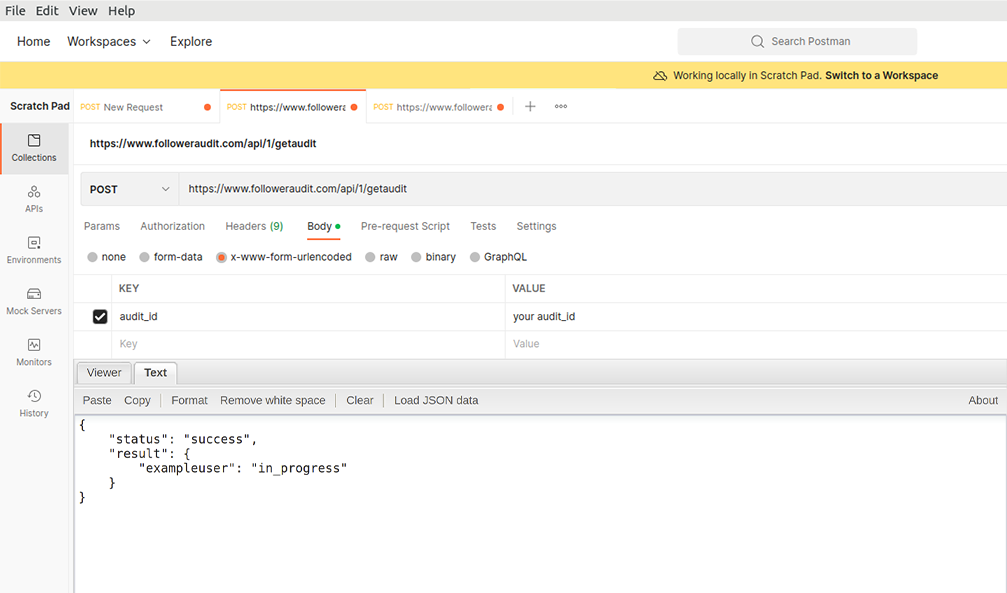Select the none body type
The image size is (1007, 593).
[92, 257]
